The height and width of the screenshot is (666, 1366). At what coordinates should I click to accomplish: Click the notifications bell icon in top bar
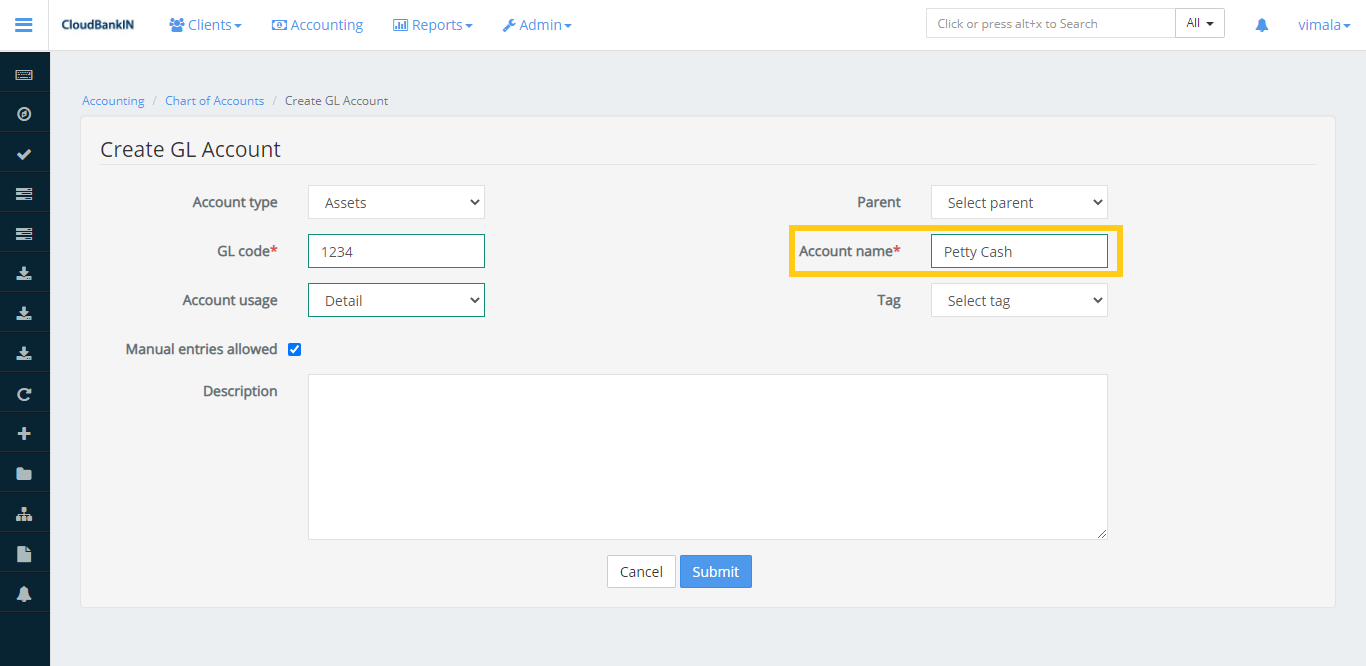click(x=1261, y=24)
